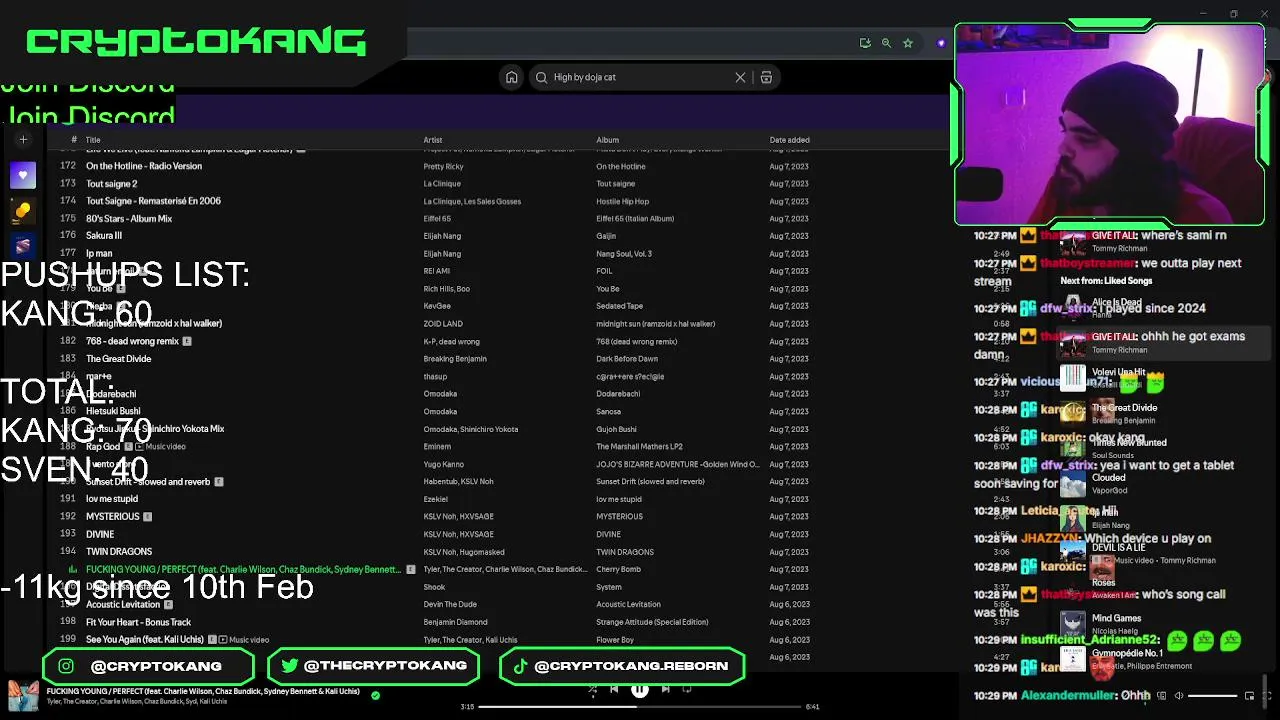This screenshot has width=1280, height=720.
Task: Open the yellow playlist thumbnail in sidebar
Action: (x=23, y=211)
